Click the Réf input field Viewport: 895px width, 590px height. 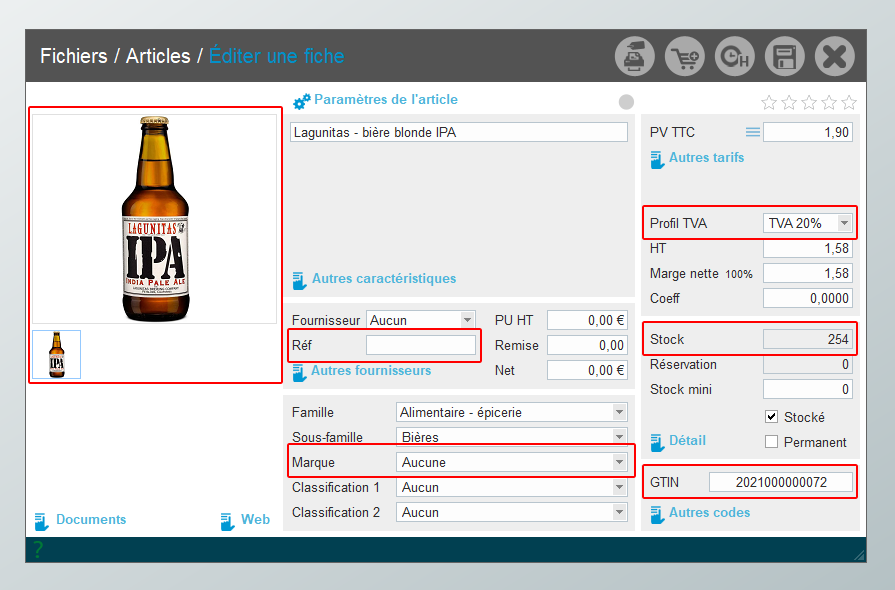coord(421,345)
